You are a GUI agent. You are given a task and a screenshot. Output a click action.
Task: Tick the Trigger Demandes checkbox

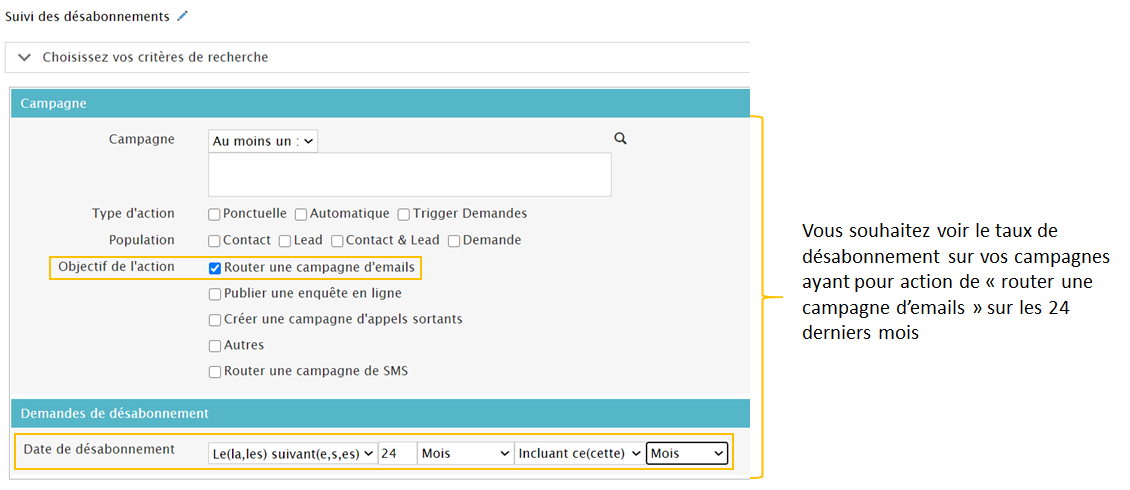point(404,214)
